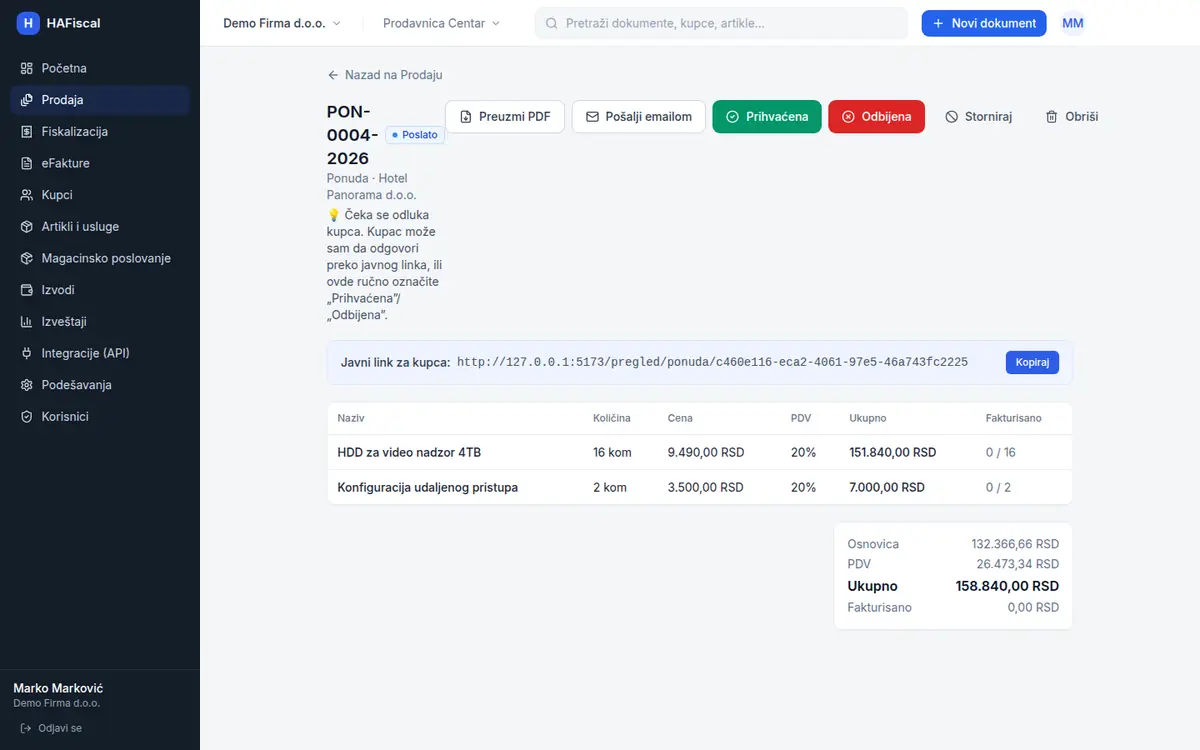Click the Magacinsko poslovanje icon

pyautogui.click(x=27, y=258)
